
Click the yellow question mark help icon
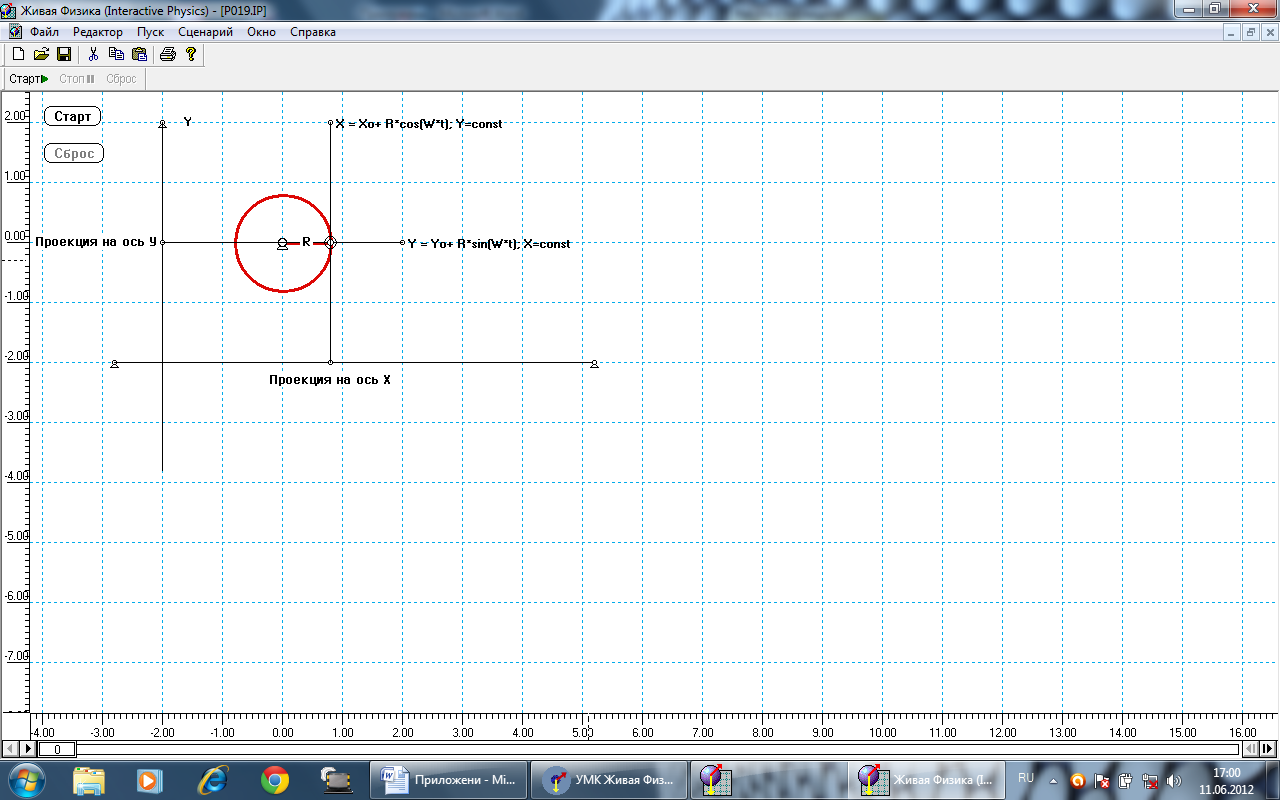point(191,54)
